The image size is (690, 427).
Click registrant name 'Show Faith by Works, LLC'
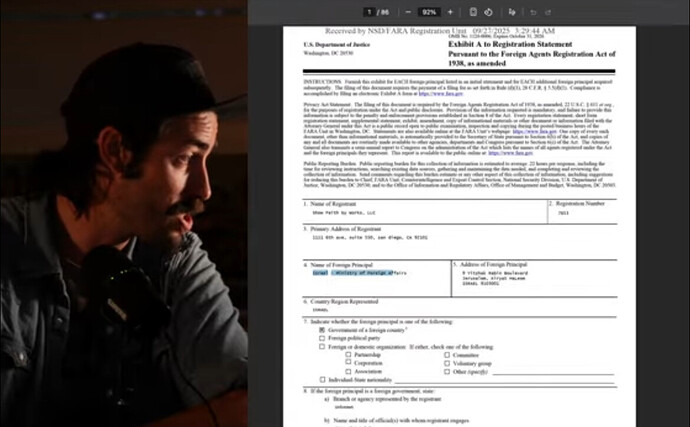[x=344, y=213]
